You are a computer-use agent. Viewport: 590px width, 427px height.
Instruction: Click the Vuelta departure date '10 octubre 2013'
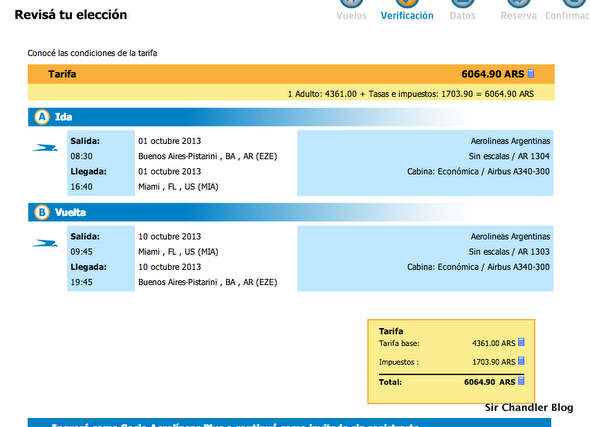pyautogui.click(x=169, y=237)
